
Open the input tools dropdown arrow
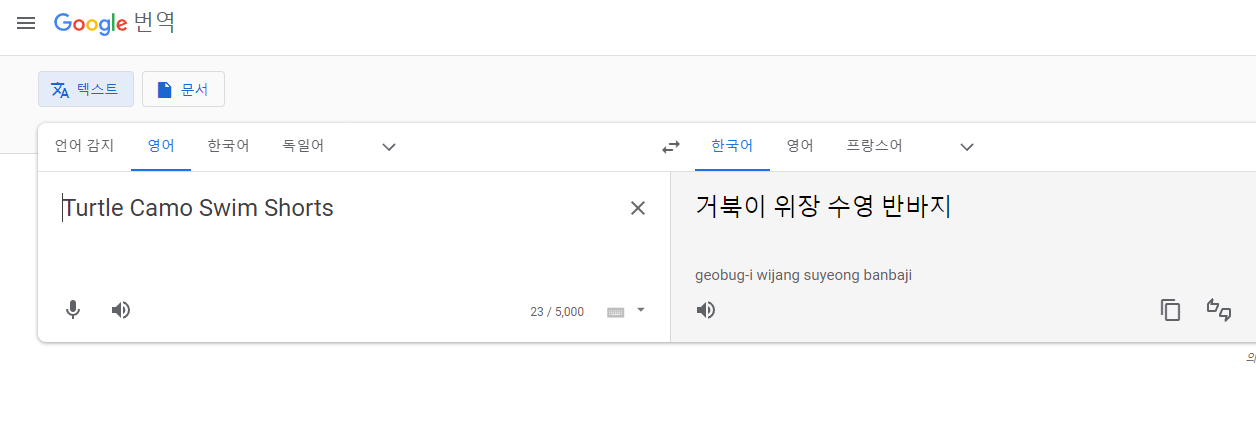(x=641, y=310)
